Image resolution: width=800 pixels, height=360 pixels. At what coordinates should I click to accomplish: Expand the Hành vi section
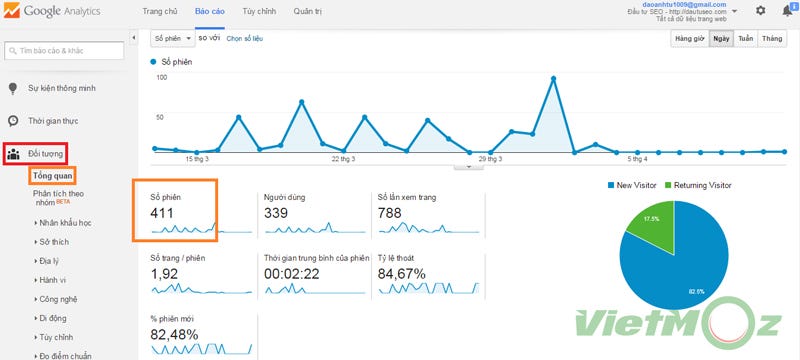point(50,280)
